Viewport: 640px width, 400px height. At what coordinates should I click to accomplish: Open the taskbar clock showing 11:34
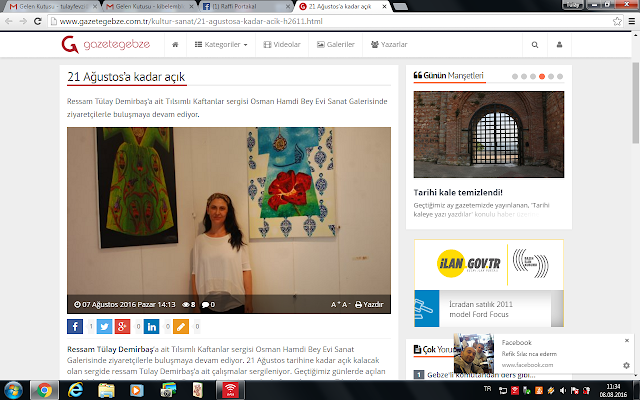coord(613,391)
